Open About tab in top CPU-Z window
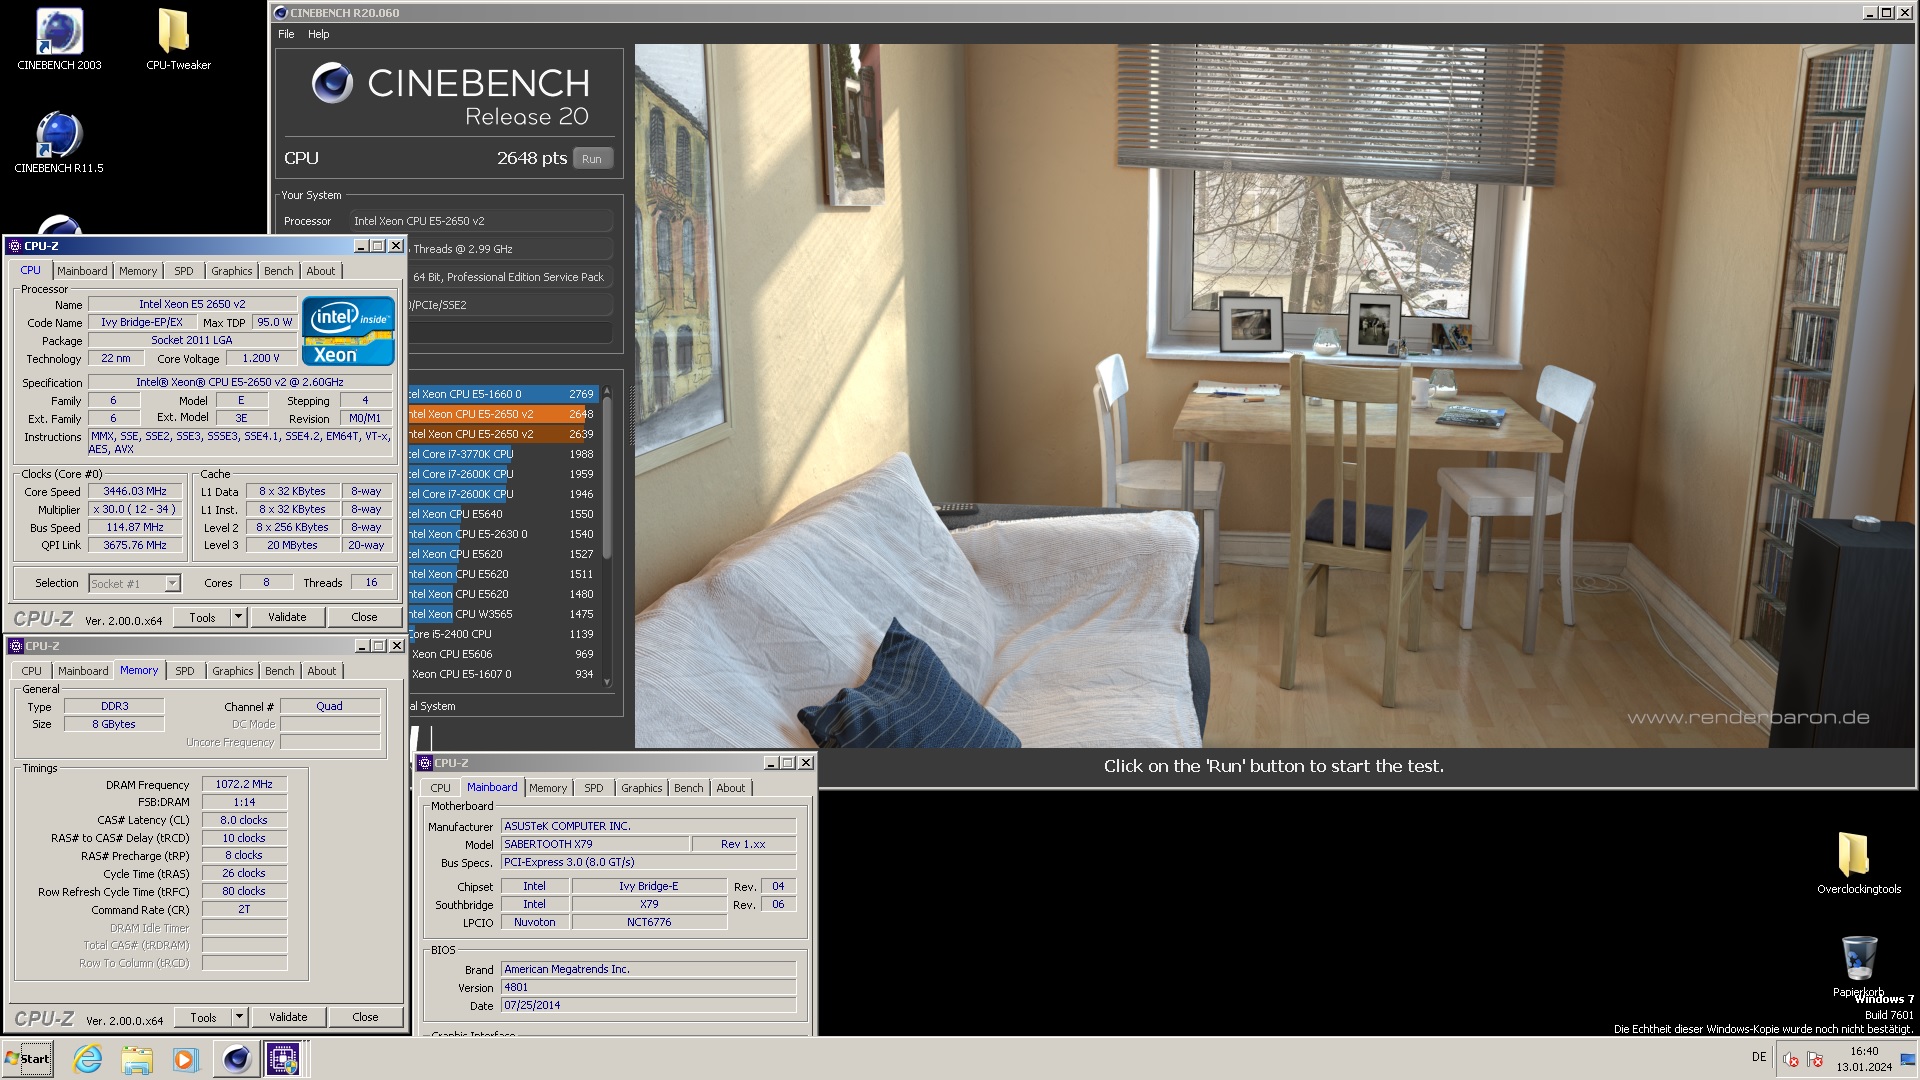The width and height of the screenshot is (1920, 1080). (321, 271)
